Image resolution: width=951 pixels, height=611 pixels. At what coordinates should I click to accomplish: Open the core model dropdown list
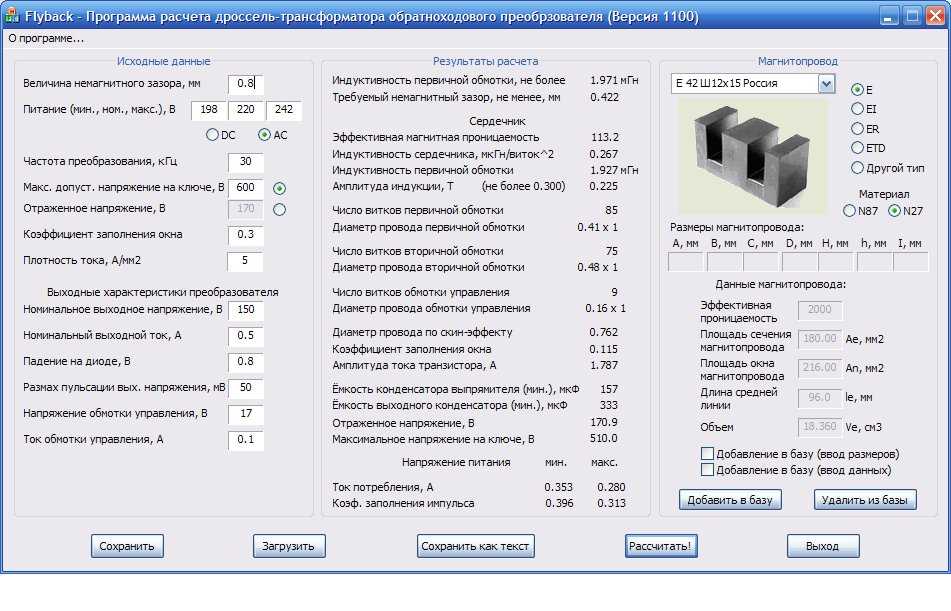826,83
